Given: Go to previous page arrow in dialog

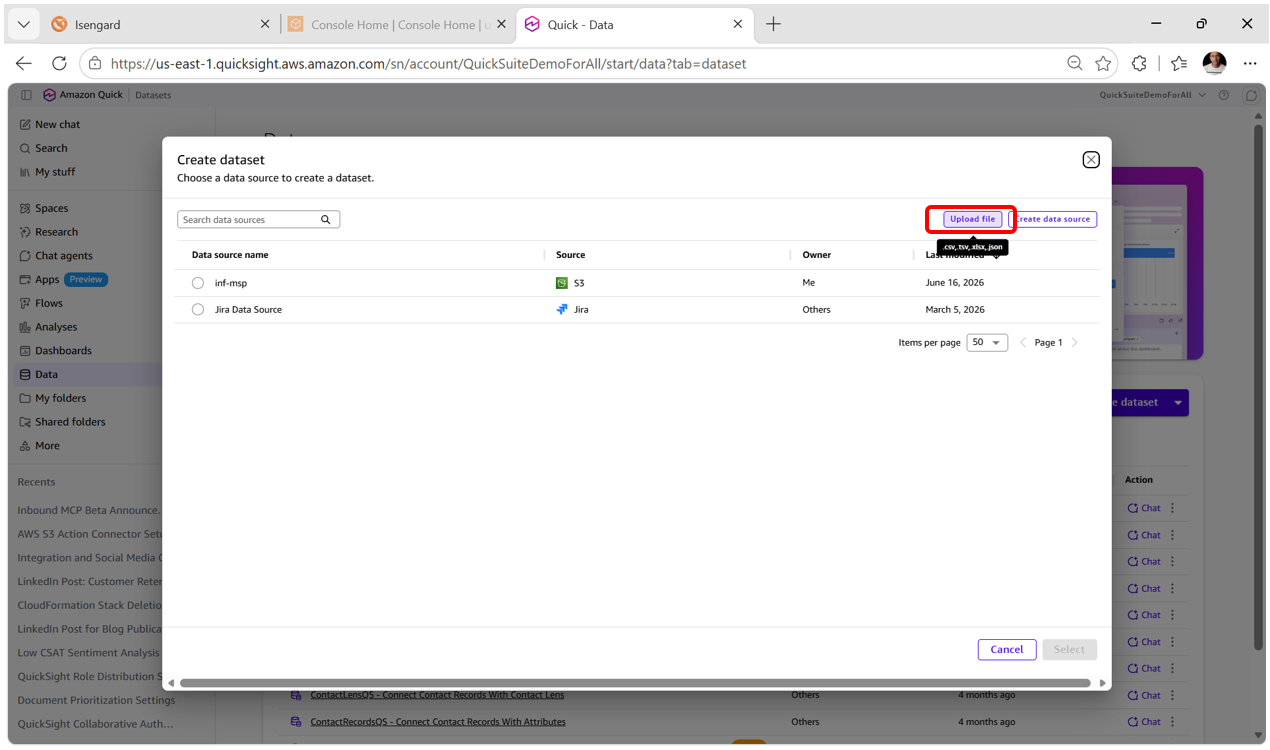Looking at the screenshot, I should point(1023,343).
